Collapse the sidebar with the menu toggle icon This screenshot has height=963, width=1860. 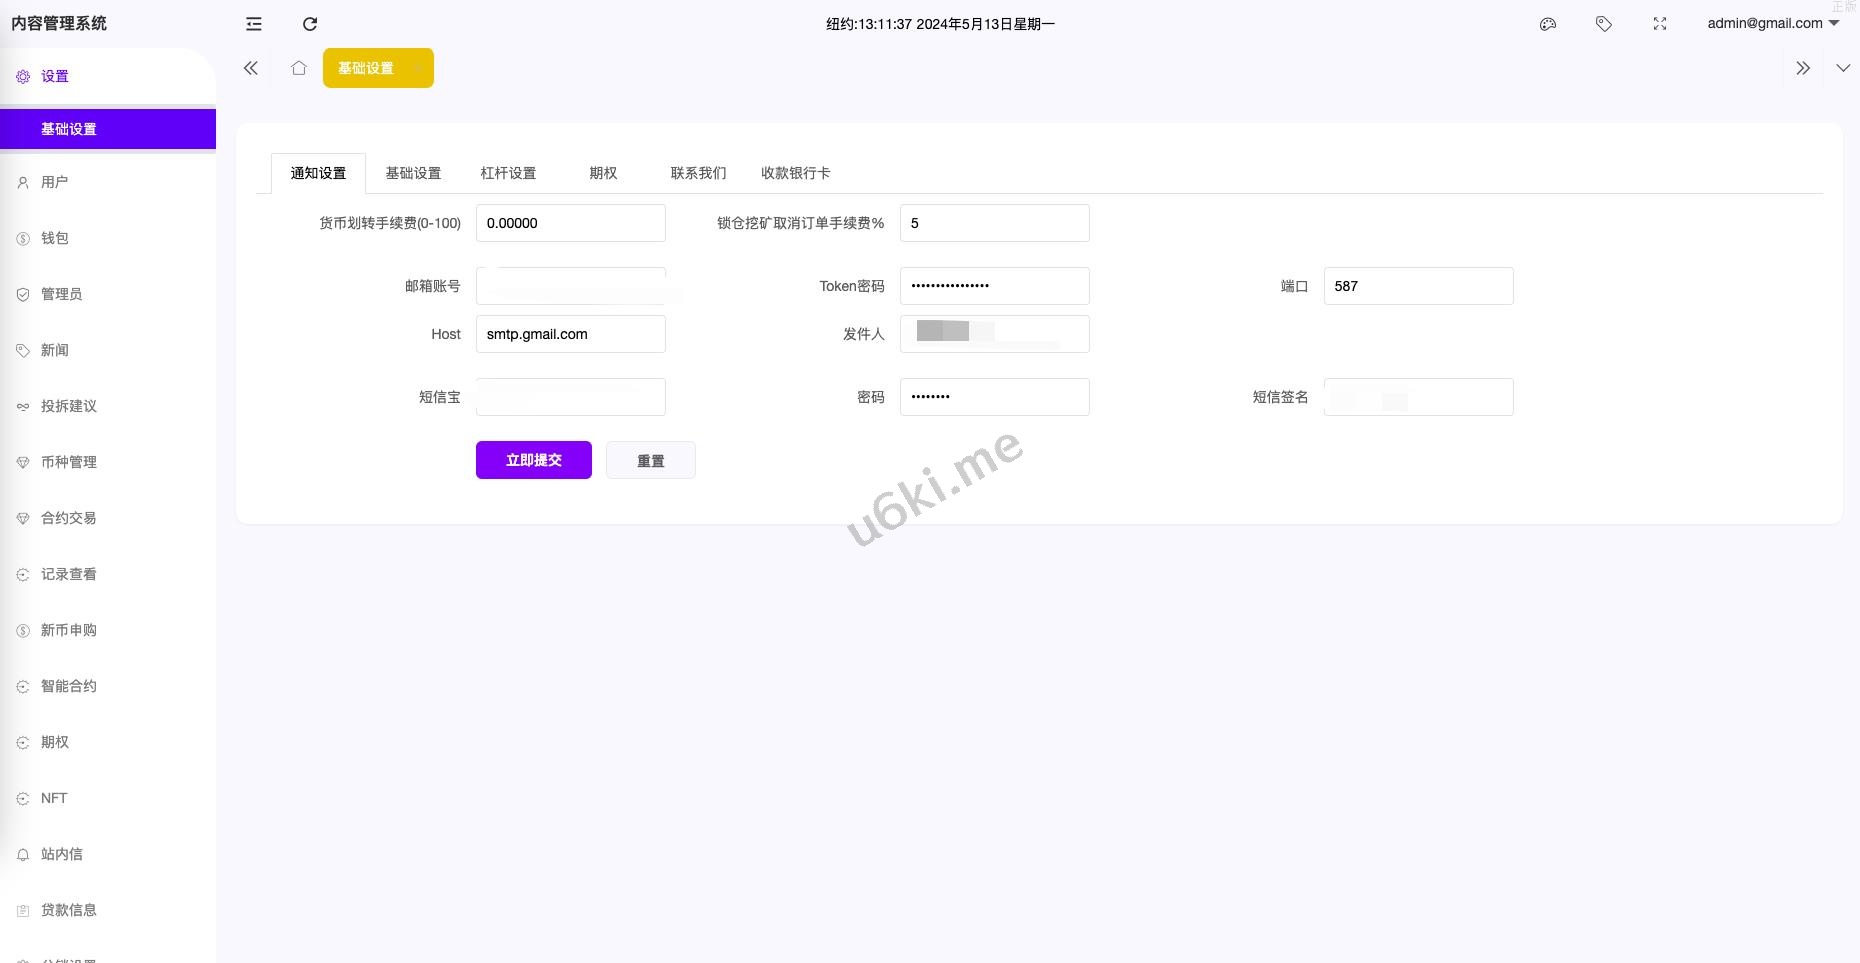(254, 24)
